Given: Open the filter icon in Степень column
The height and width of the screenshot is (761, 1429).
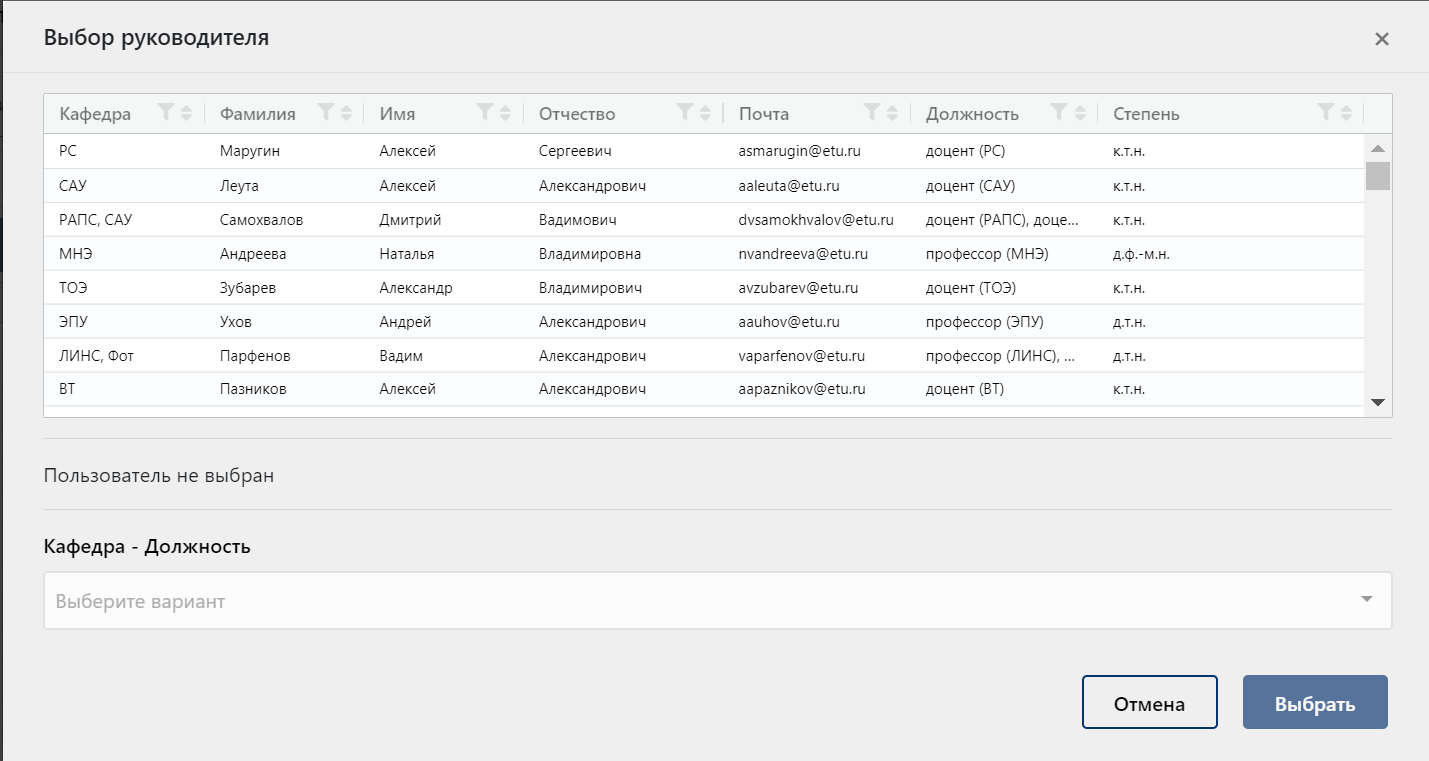Looking at the screenshot, I should [1326, 112].
